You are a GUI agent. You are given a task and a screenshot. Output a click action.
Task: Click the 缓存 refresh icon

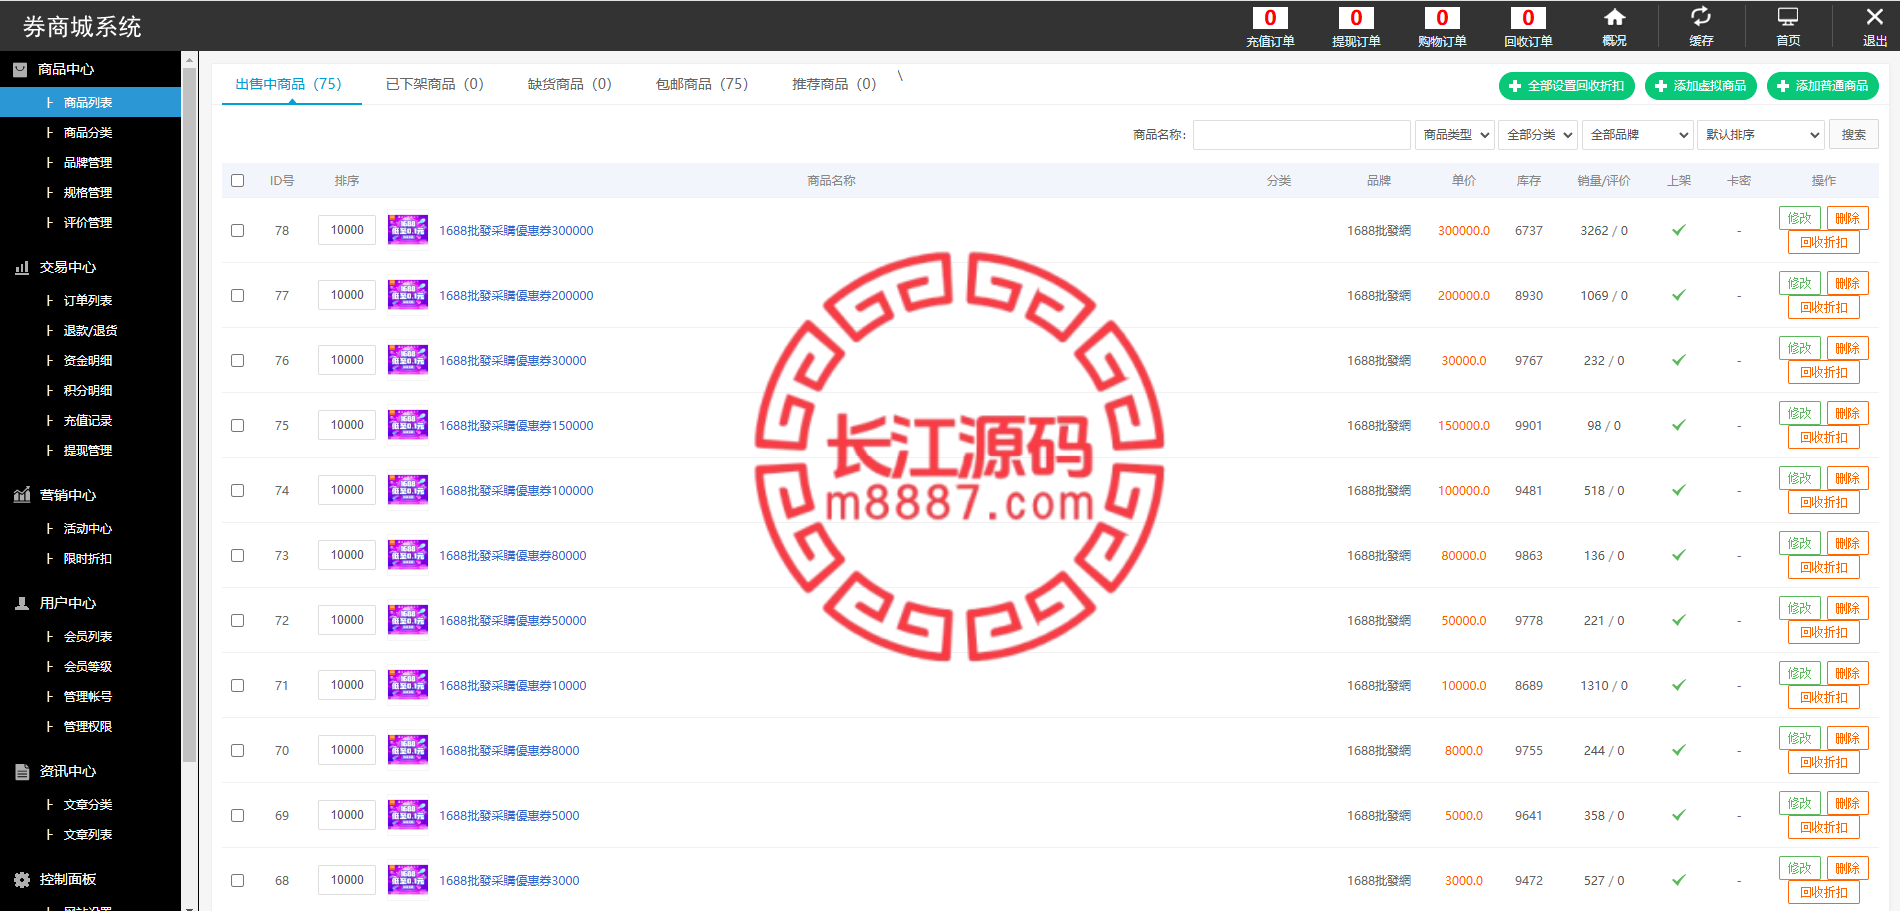point(1700,16)
